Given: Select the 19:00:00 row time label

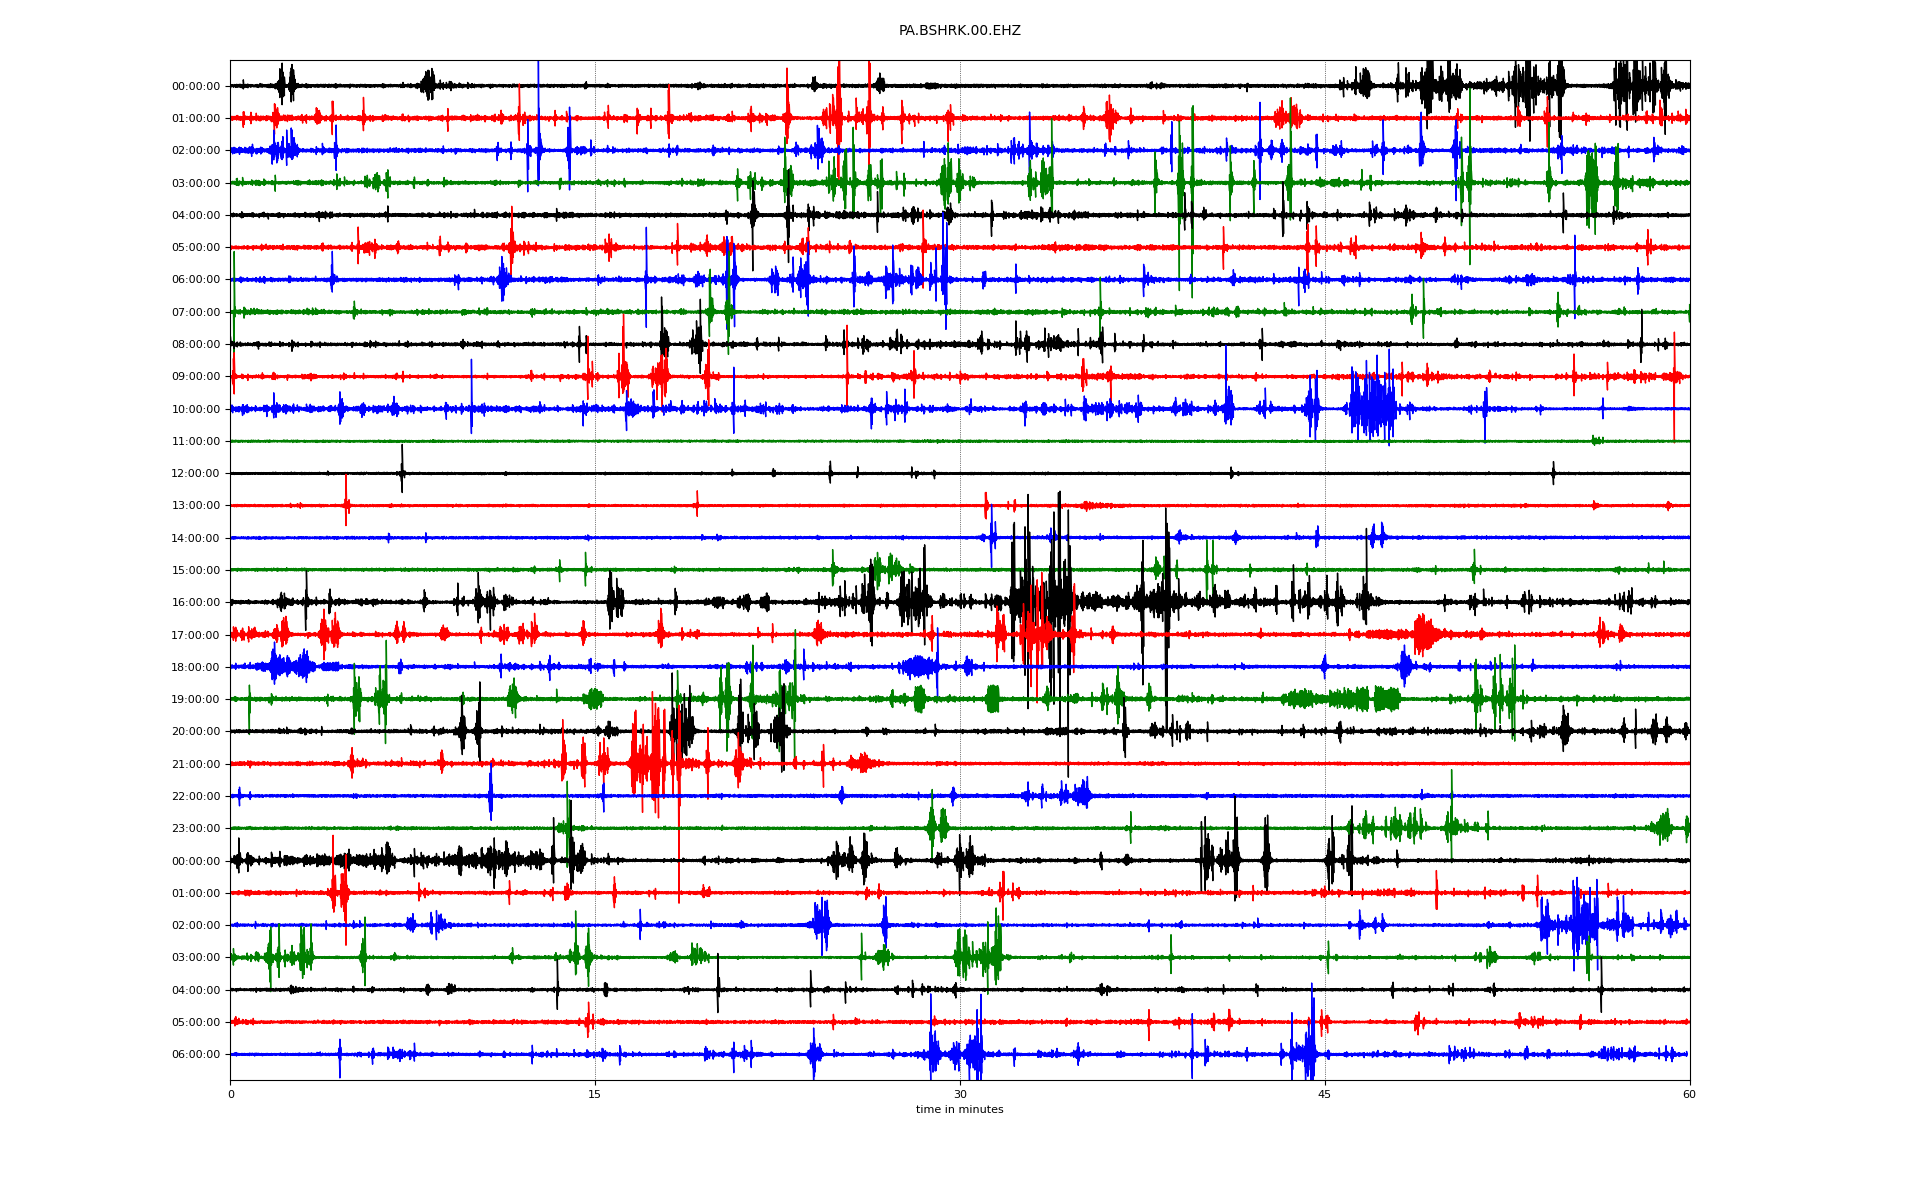Looking at the screenshot, I should [x=196, y=700].
